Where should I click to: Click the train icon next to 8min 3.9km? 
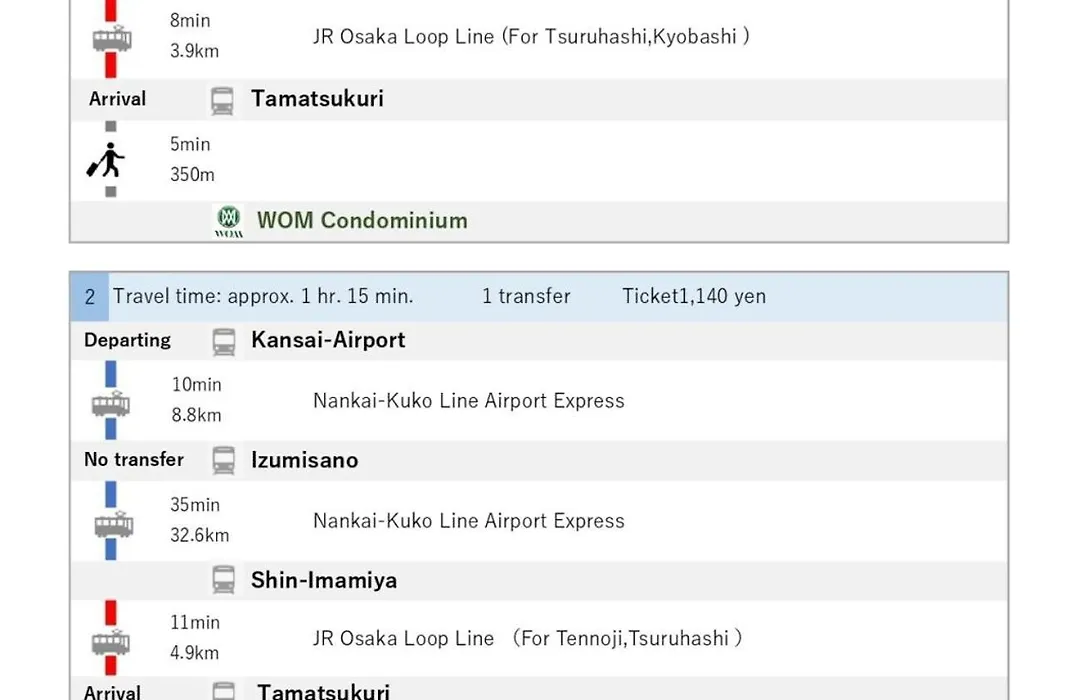pos(112,39)
